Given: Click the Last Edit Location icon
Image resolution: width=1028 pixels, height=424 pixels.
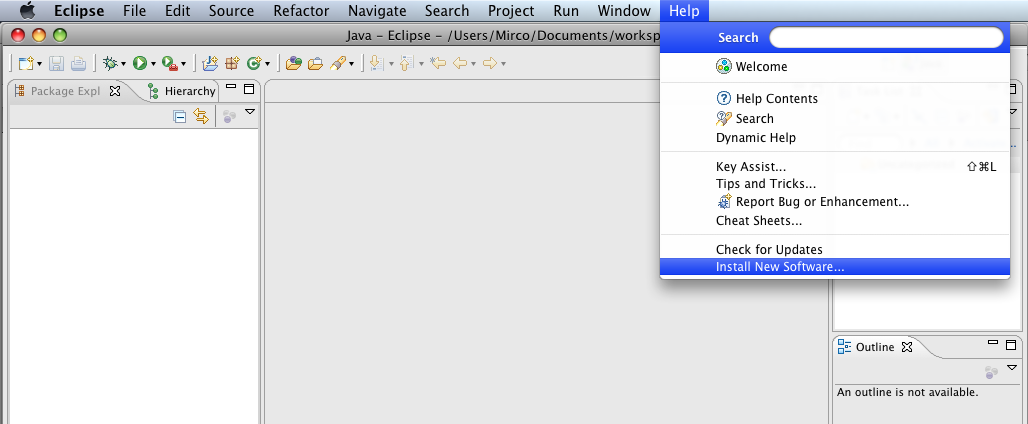Looking at the screenshot, I should [437, 64].
